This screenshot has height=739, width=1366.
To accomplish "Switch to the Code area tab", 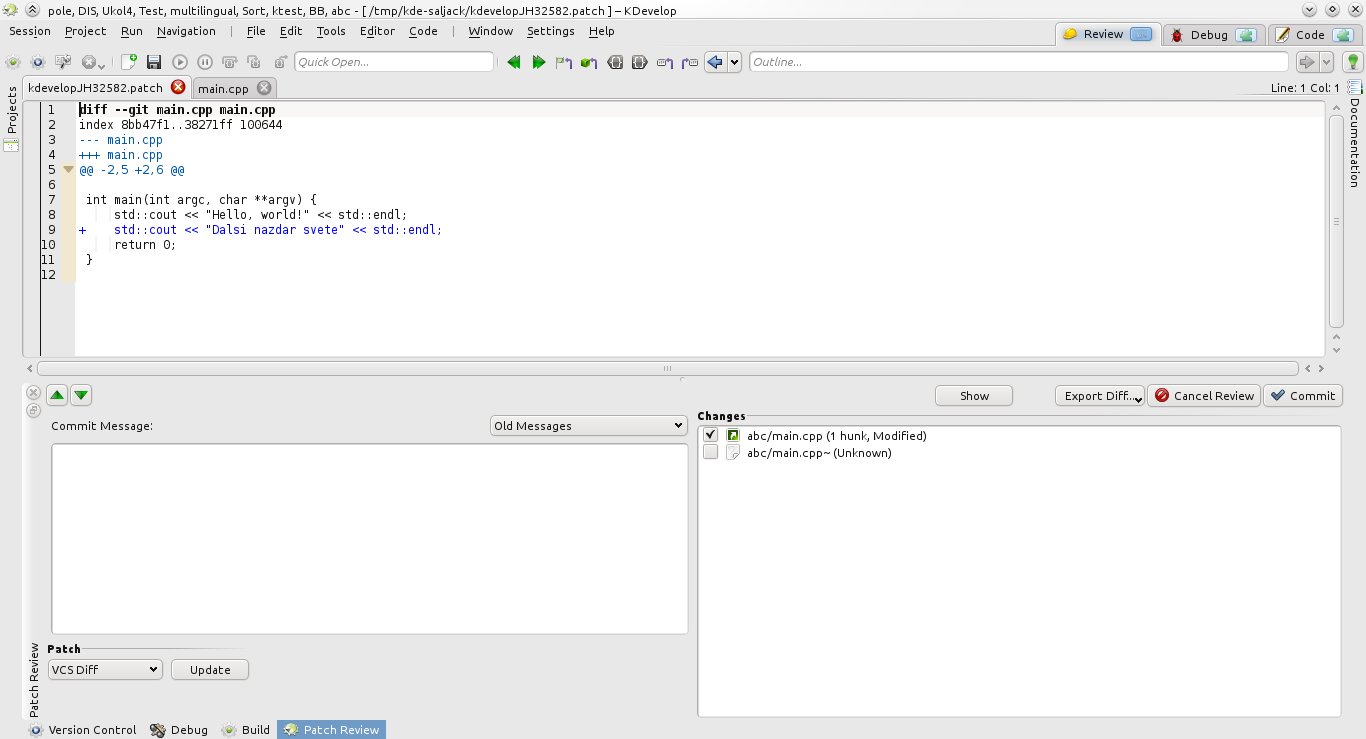I will [1316, 35].
